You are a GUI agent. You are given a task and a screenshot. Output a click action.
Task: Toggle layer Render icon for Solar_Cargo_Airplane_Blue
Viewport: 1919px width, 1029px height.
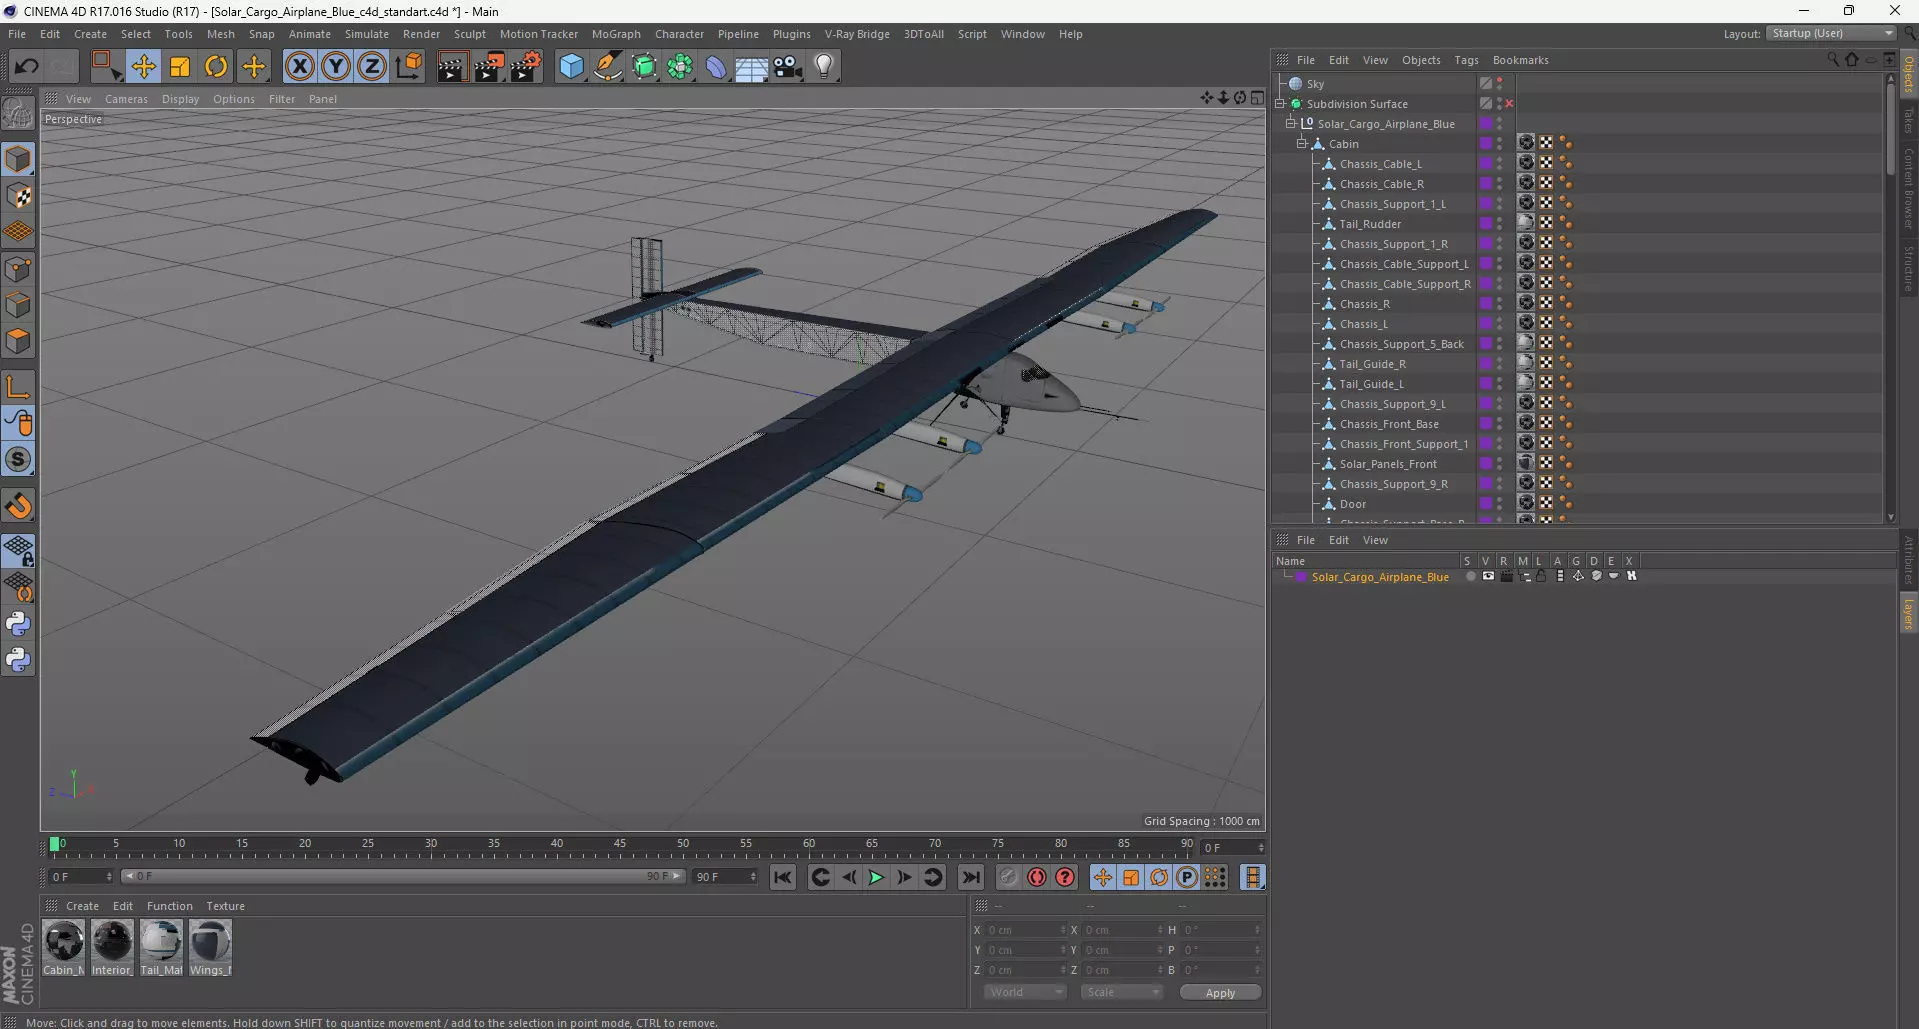tap(1506, 576)
